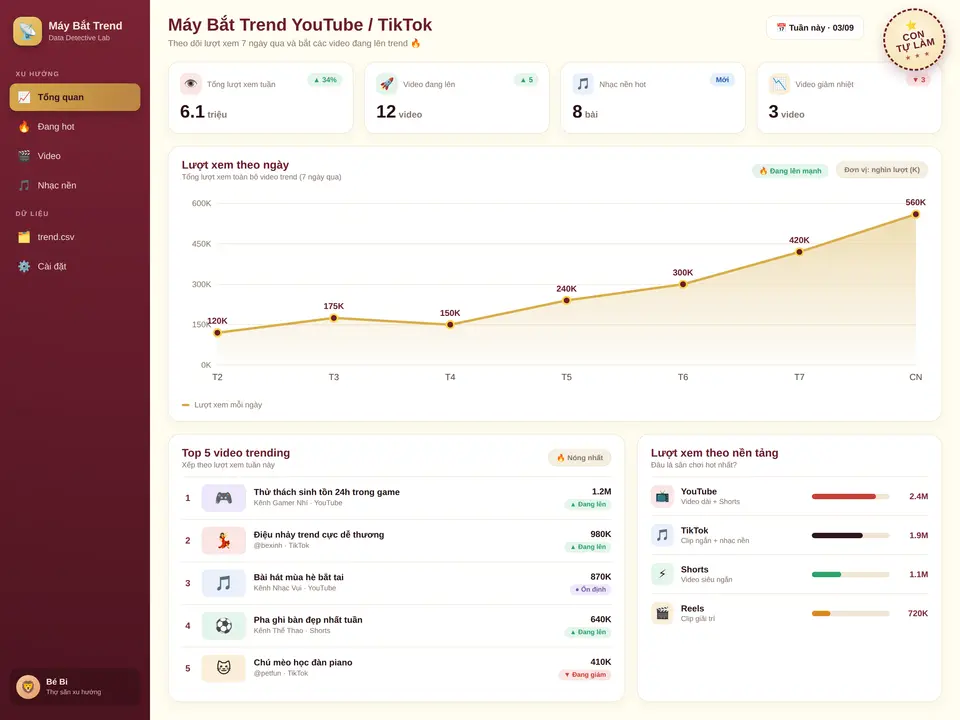Viewport: 960px width, 720px height.
Task: Click the Mới badge on Nhạc nền hot
Action: pos(722,80)
